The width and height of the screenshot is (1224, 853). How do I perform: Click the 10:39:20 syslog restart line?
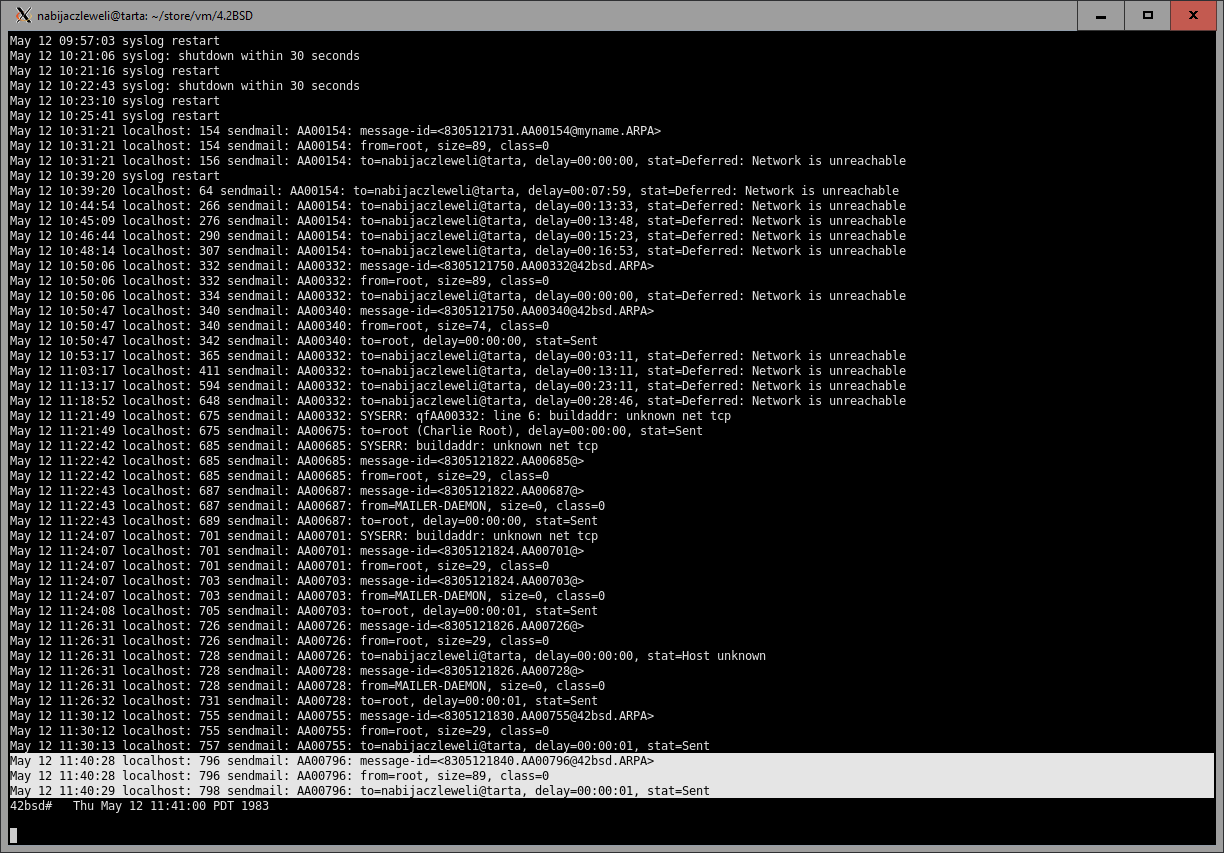[114, 176]
